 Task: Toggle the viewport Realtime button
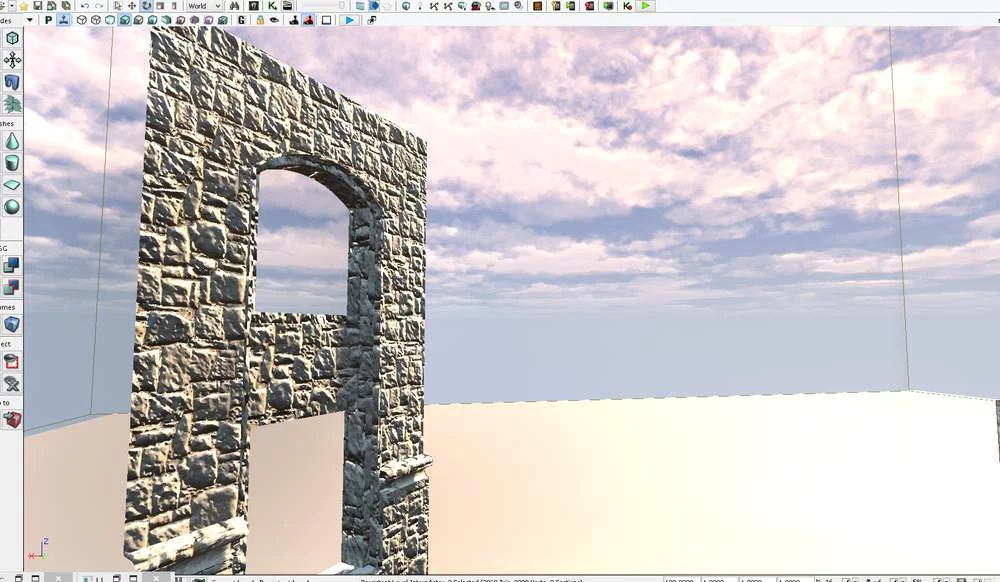[x=64, y=20]
